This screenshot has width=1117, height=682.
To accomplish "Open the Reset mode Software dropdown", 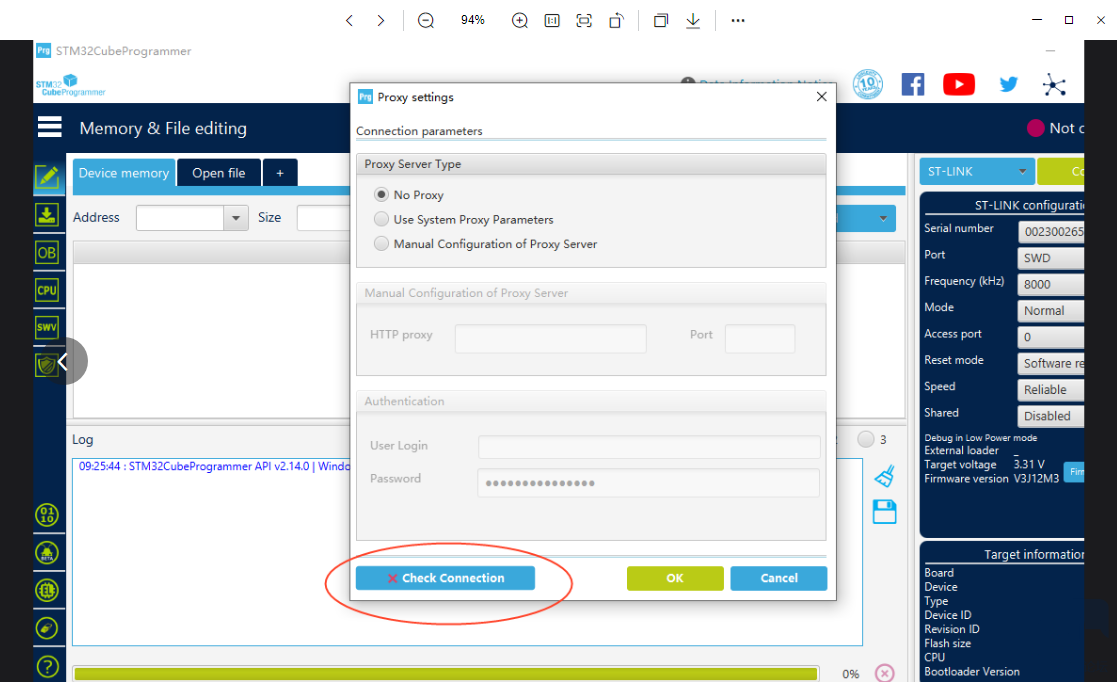I will 1051,363.
